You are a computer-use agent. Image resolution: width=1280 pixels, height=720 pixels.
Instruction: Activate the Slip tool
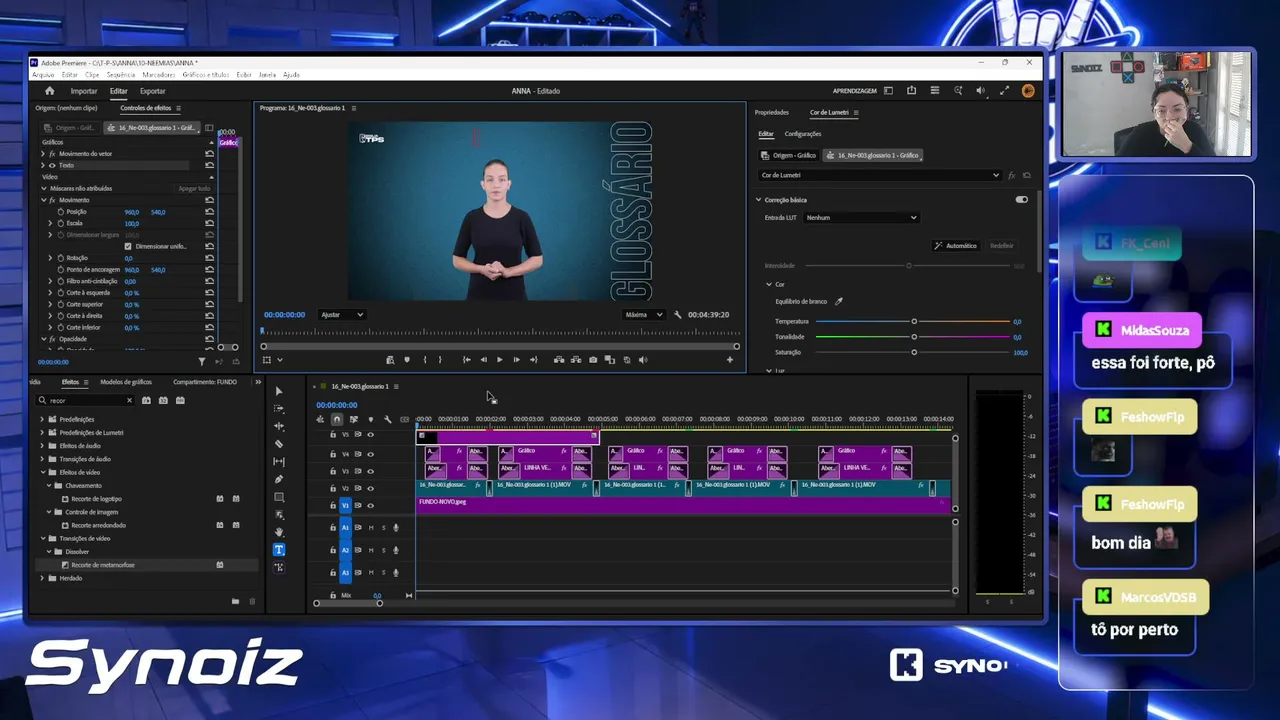click(279, 461)
